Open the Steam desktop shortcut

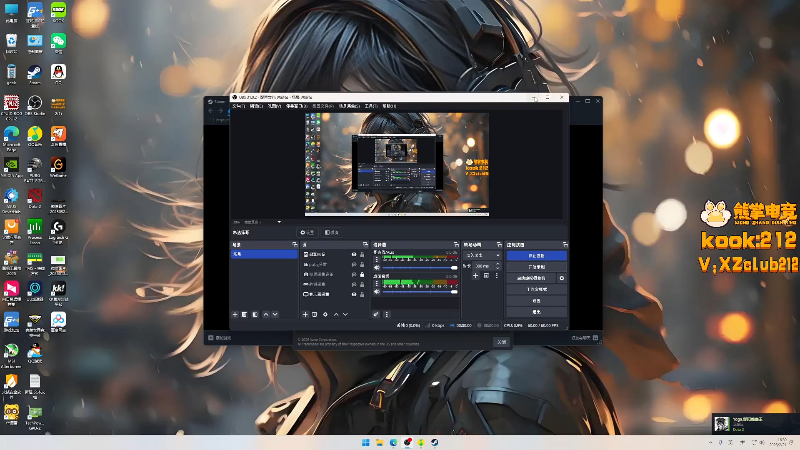[x=35, y=74]
